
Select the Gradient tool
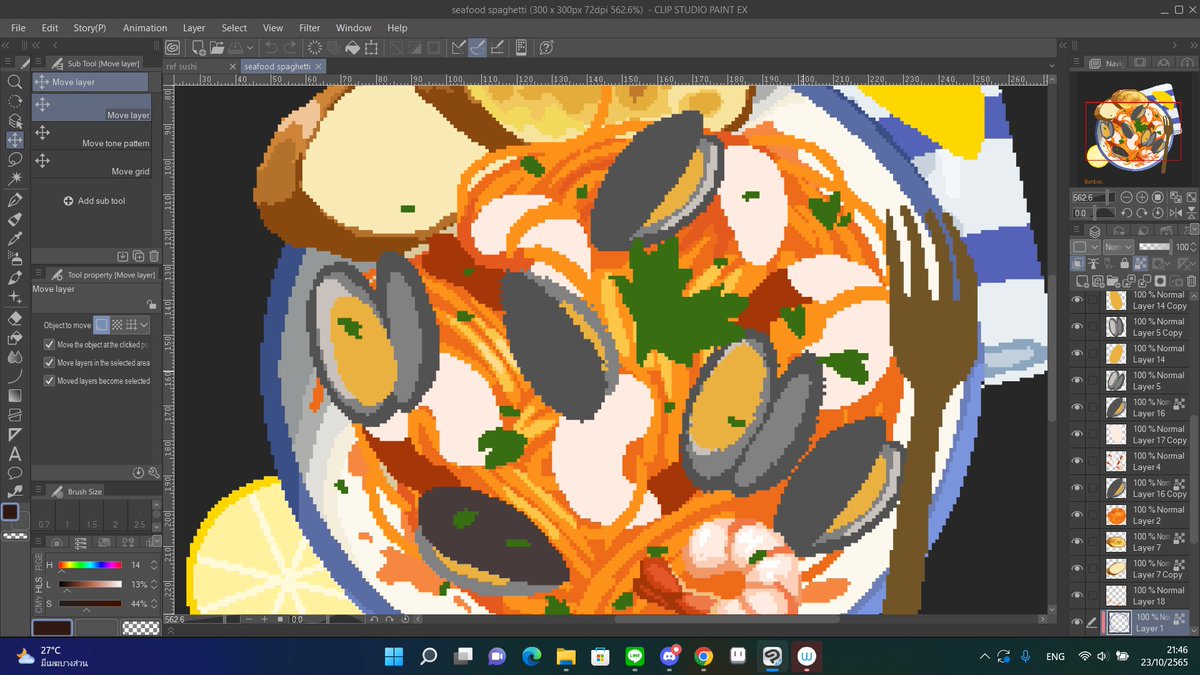(15, 395)
